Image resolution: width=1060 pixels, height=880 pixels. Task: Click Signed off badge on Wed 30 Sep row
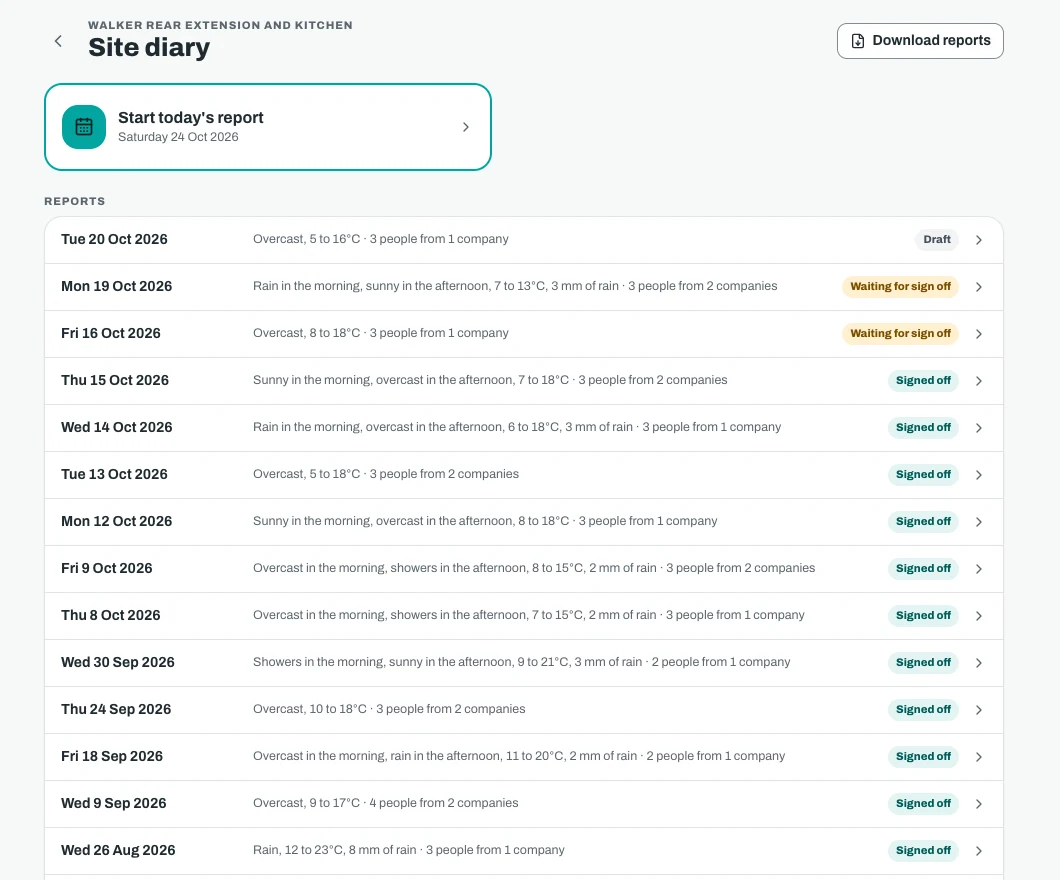click(x=923, y=662)
